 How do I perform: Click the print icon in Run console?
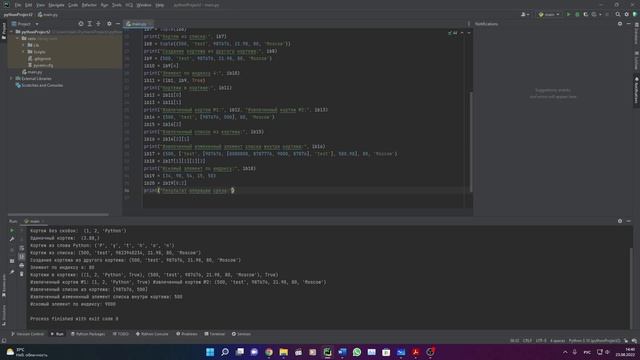tap(22, 265)
